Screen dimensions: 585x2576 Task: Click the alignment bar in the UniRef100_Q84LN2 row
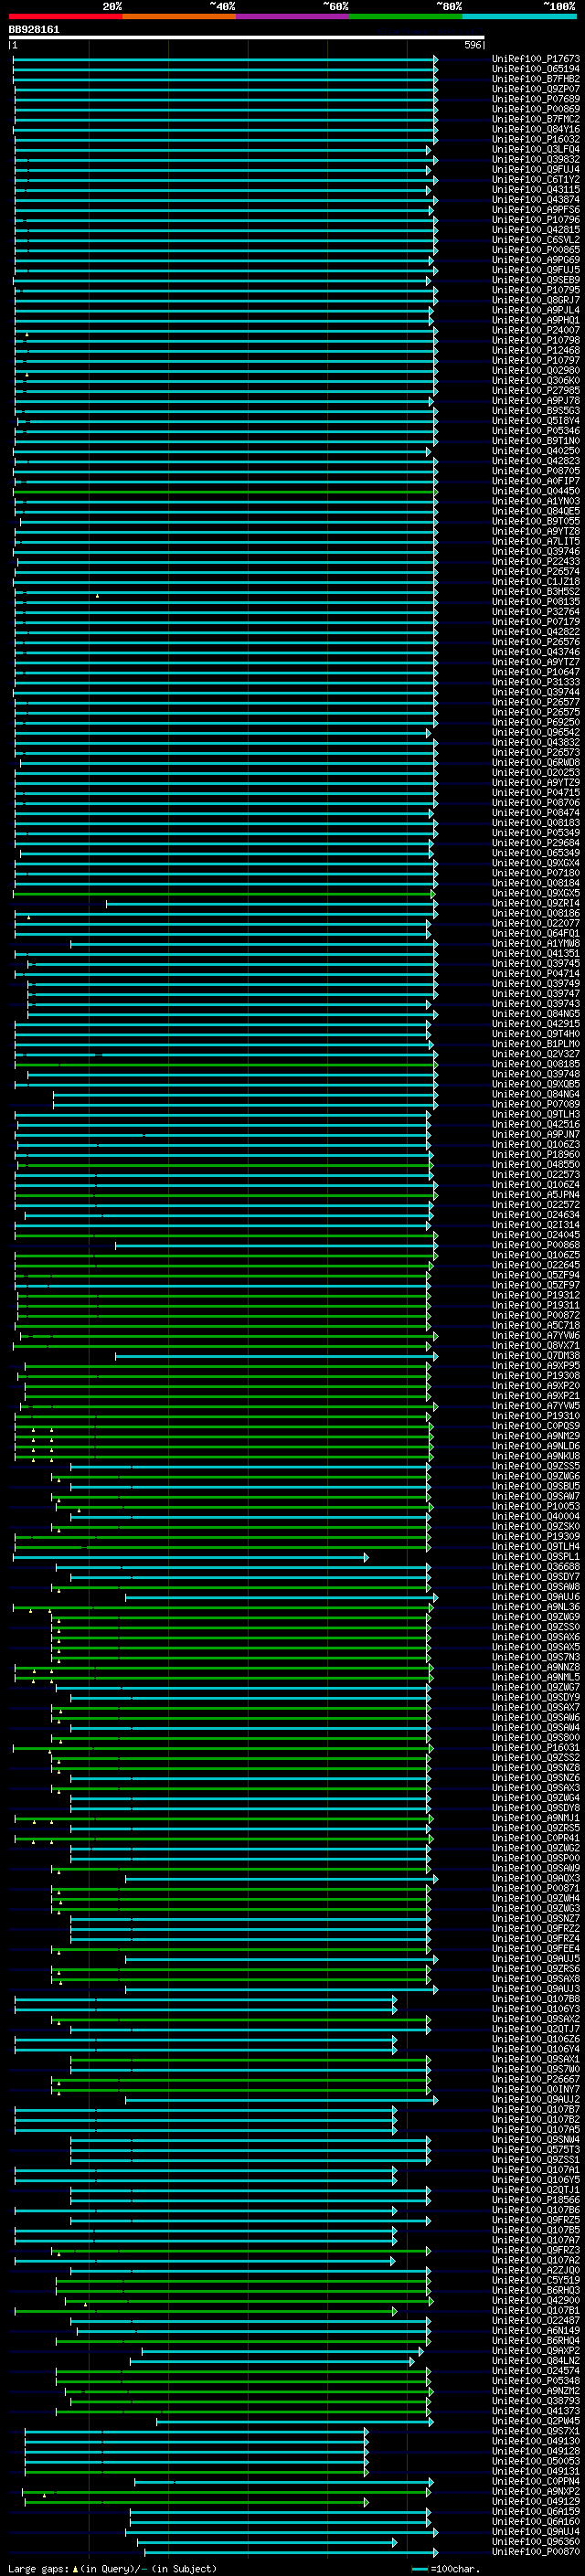(272, 2361)
